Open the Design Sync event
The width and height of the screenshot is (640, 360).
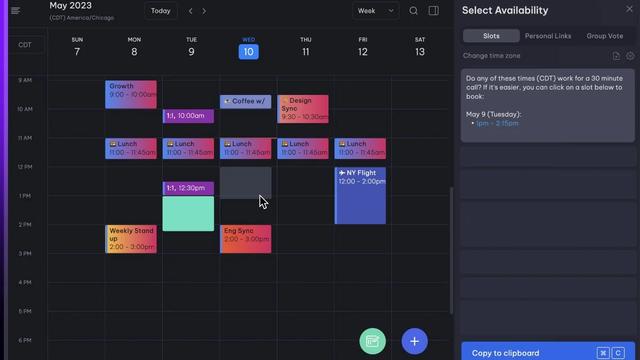[302, 109]
